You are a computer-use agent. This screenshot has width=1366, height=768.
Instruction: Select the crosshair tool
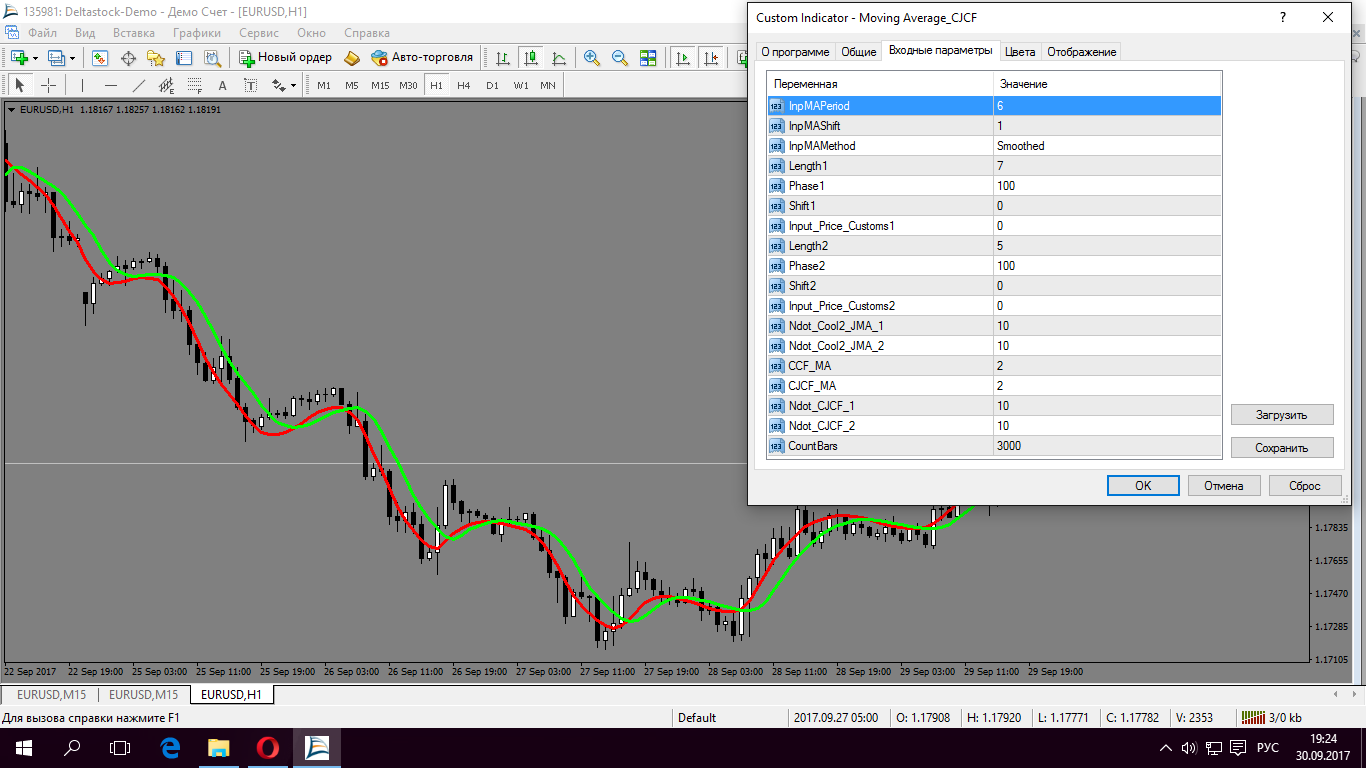pyautogui.click(x=48, y=85)
